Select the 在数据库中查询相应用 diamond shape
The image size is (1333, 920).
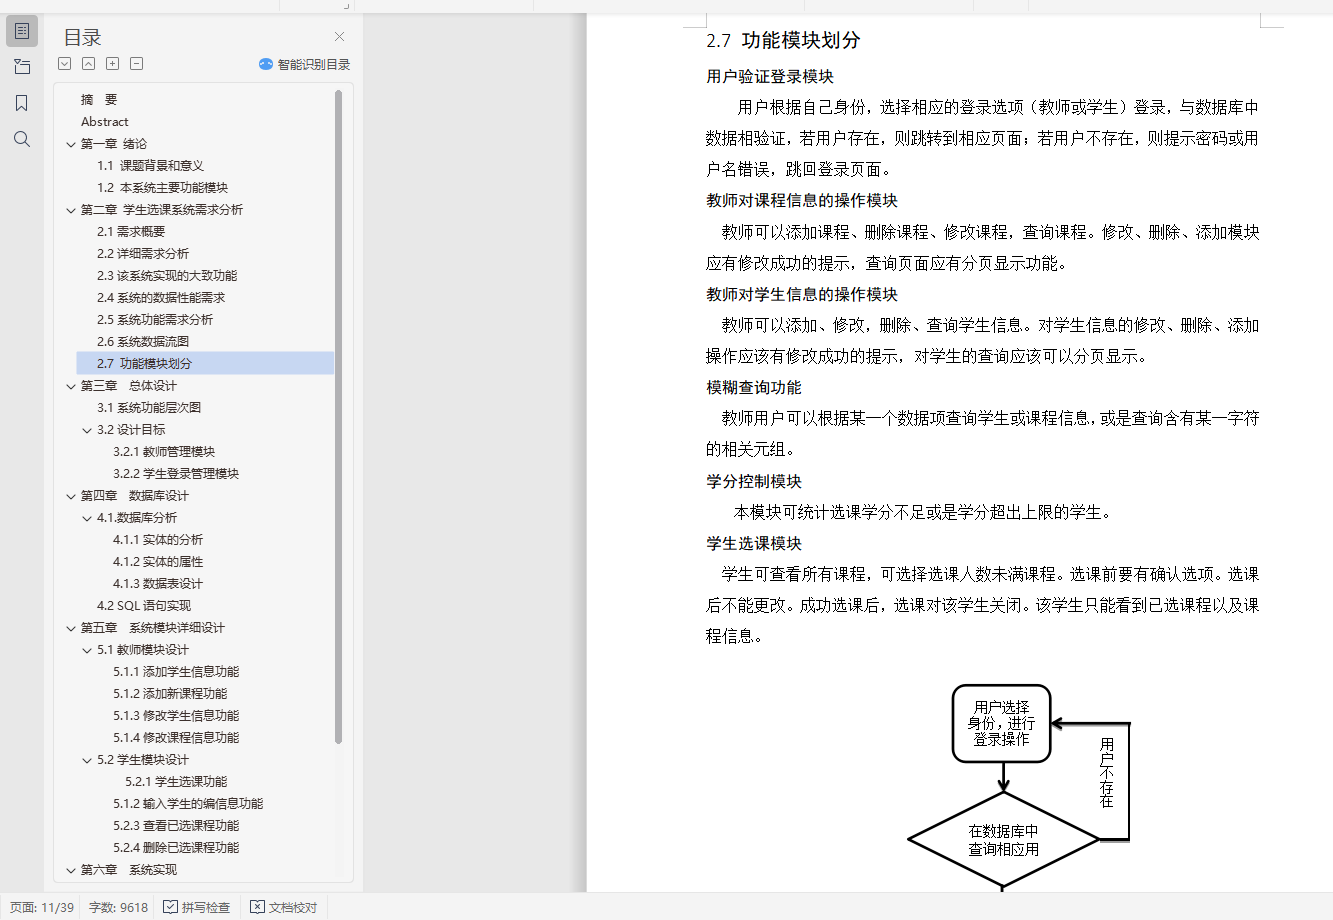point(1003,840)
